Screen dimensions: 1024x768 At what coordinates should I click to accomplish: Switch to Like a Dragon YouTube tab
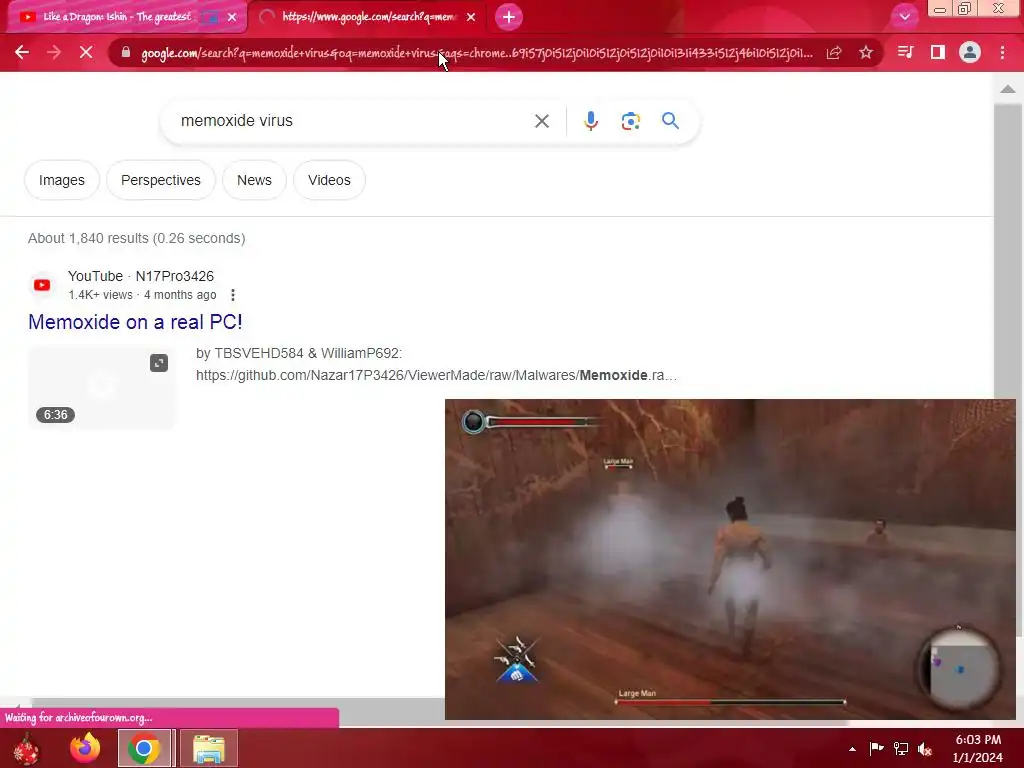[118, 17]
